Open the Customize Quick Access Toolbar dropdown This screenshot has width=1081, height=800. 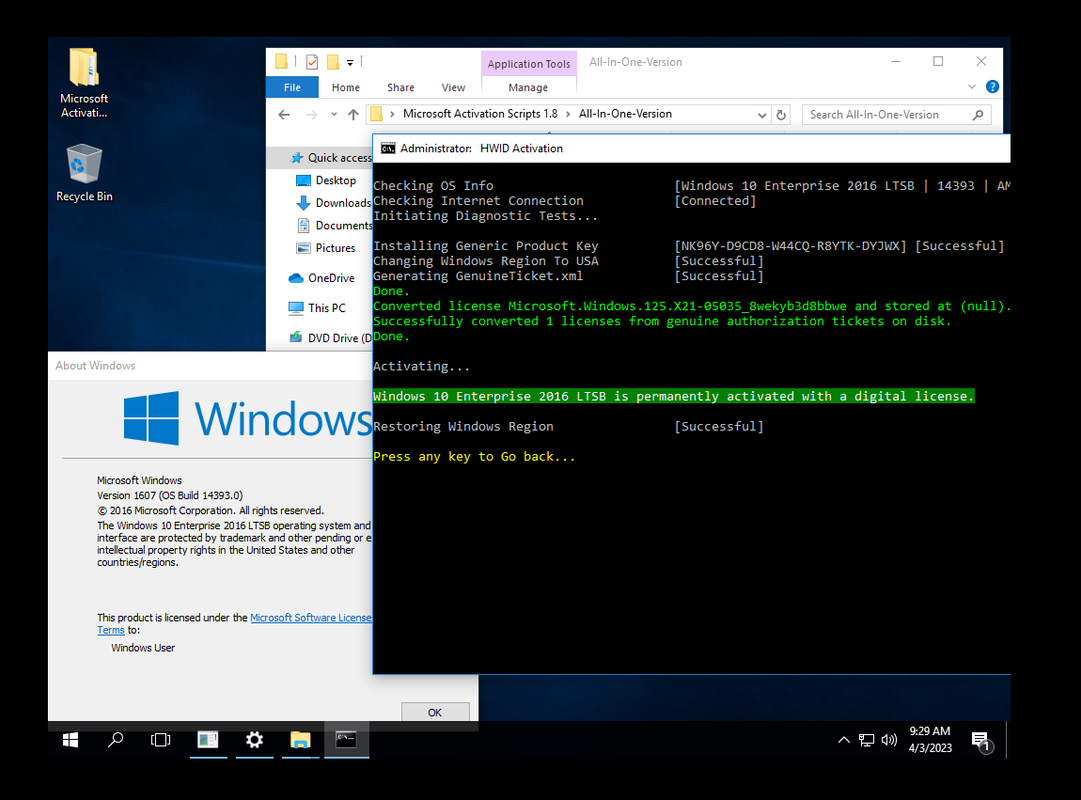click(350, 63)
